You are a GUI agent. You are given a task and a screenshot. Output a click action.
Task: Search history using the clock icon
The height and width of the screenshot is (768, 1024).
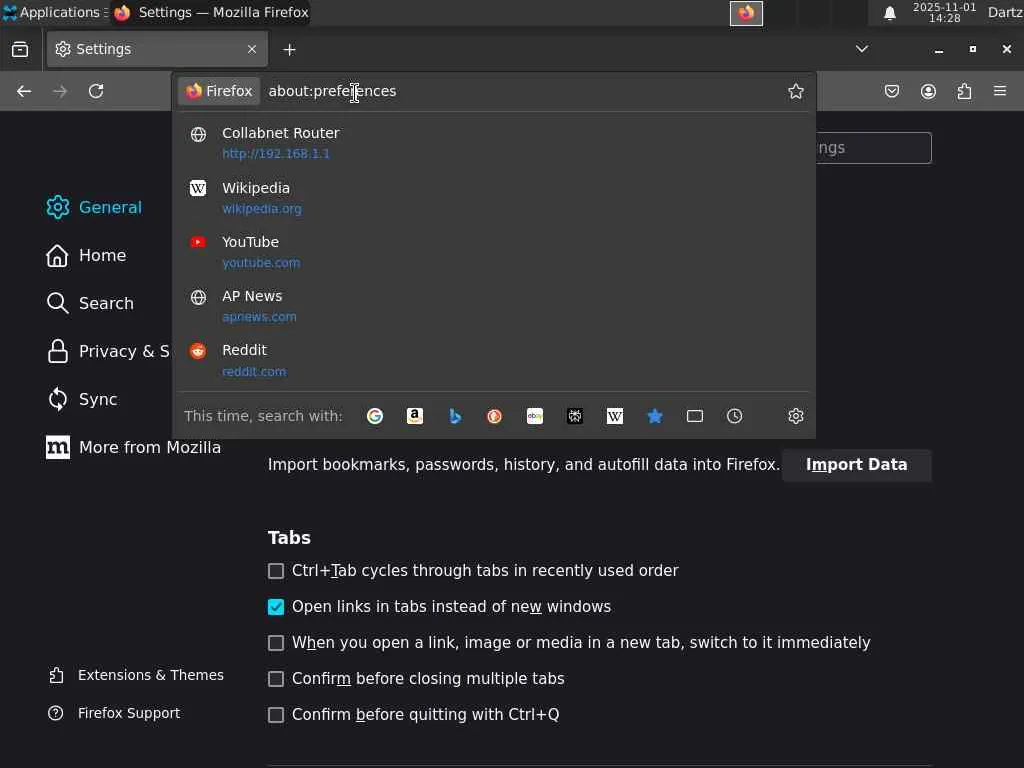point(735,416)
